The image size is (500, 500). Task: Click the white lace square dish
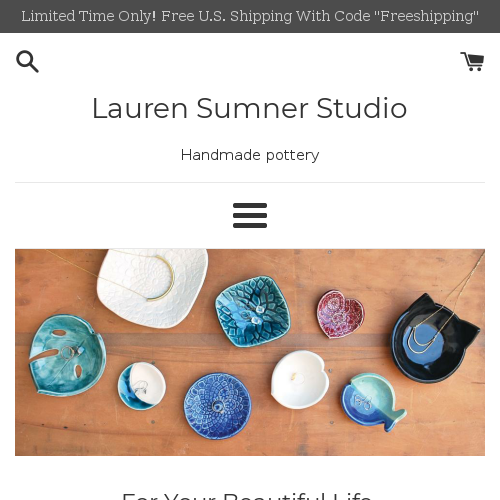click(x=152, y=288)
